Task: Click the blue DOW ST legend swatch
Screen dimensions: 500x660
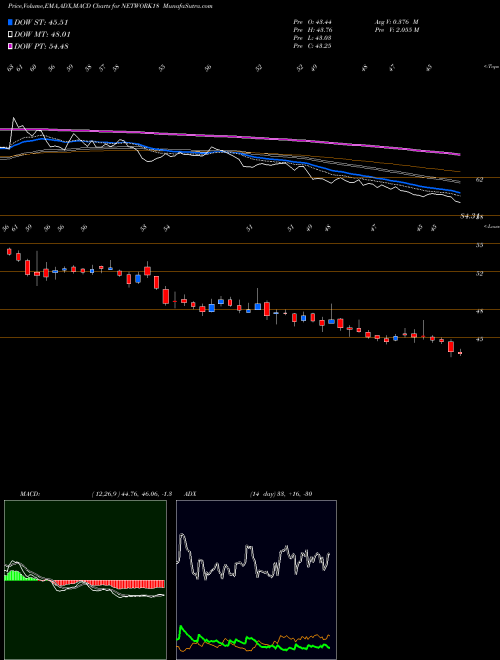Action: click(10, 23)
